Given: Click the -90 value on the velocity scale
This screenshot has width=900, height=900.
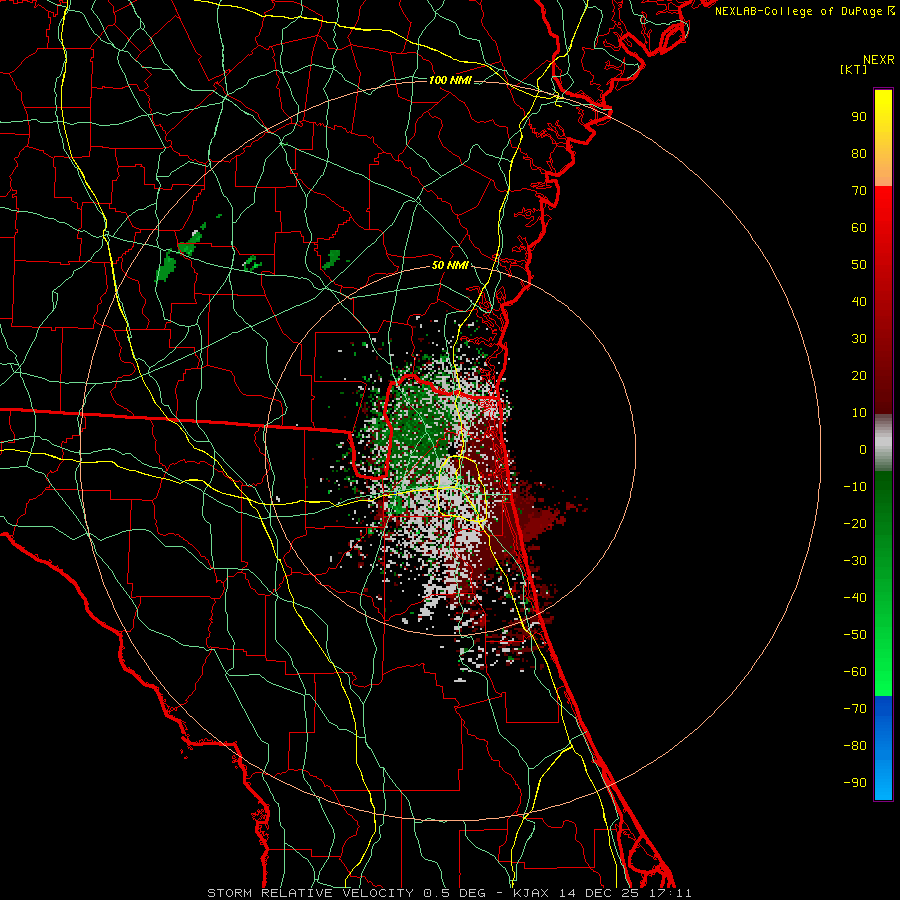Looking at the screenshot, I should 855,783.
